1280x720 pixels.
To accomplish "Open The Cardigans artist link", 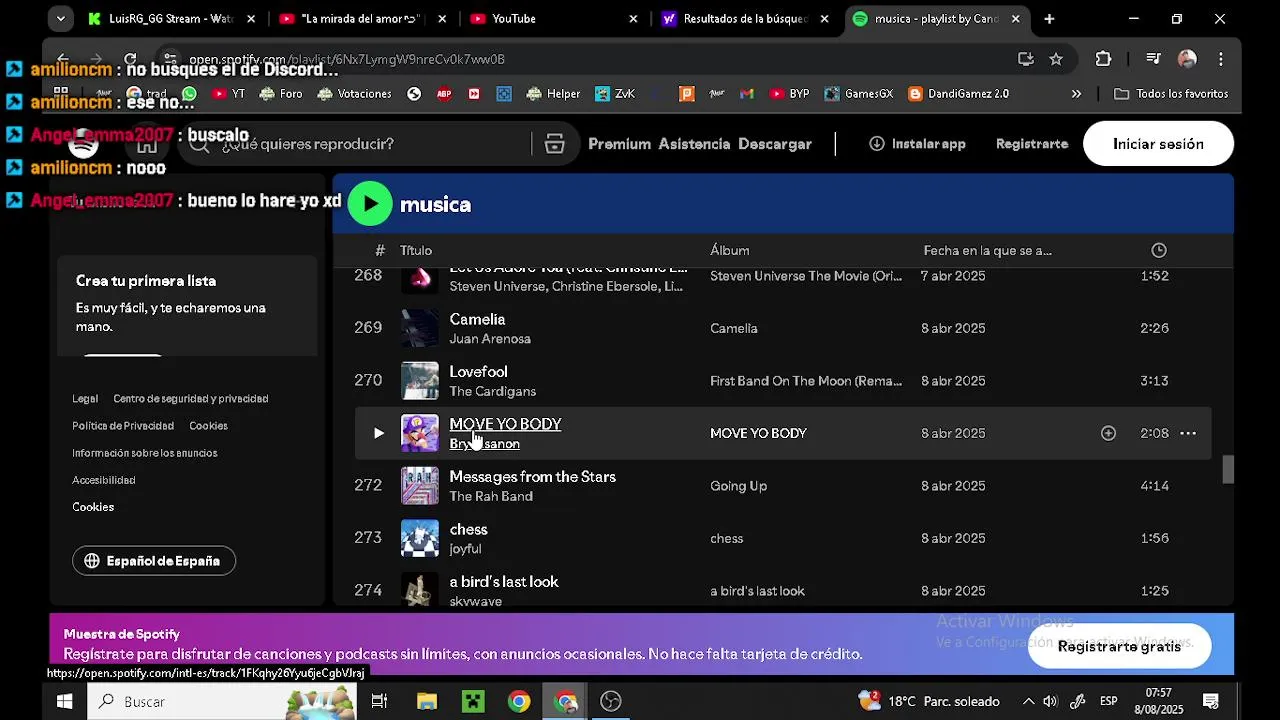I will point(493,391).
